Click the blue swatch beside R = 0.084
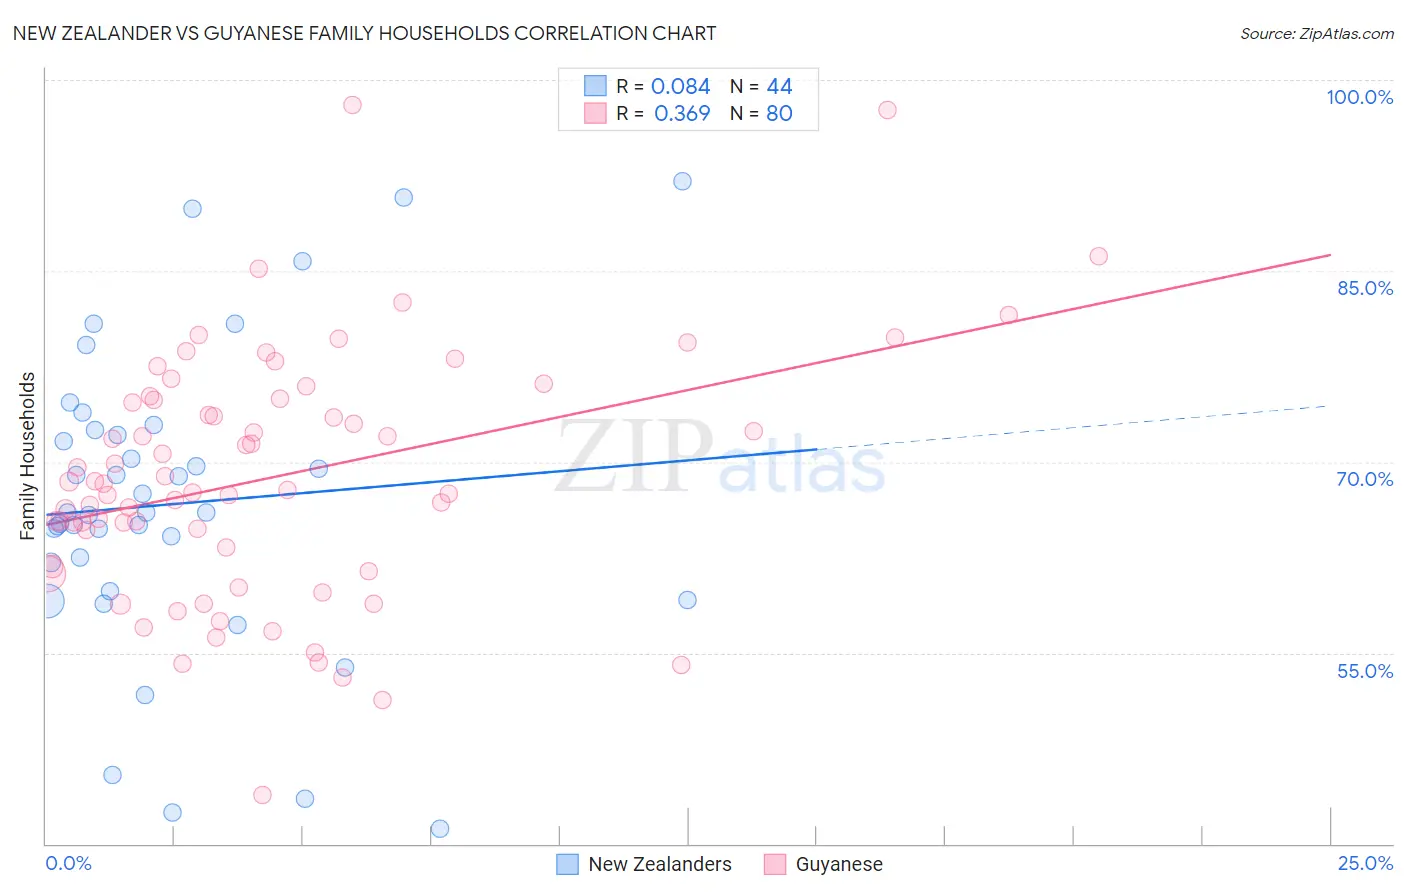Screen dimensions: 1406x892 coord(595,86)
